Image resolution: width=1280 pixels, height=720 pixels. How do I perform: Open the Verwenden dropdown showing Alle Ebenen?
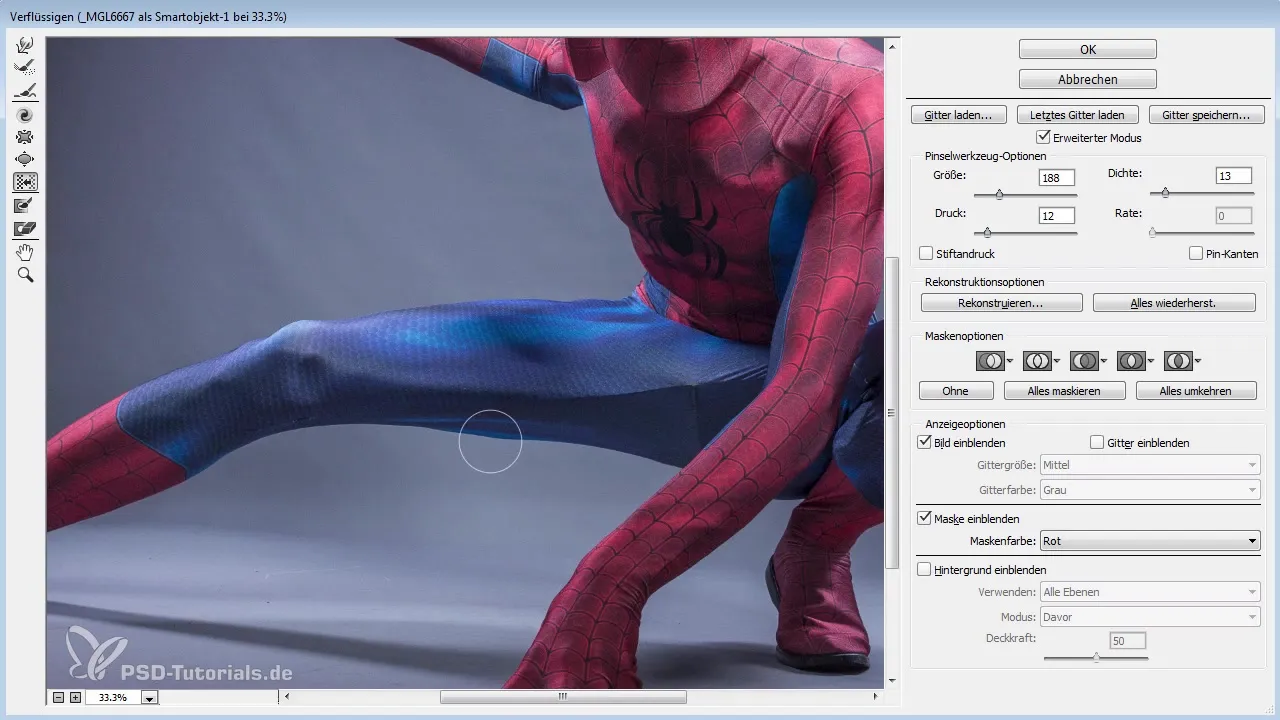tap(1149, 592)
